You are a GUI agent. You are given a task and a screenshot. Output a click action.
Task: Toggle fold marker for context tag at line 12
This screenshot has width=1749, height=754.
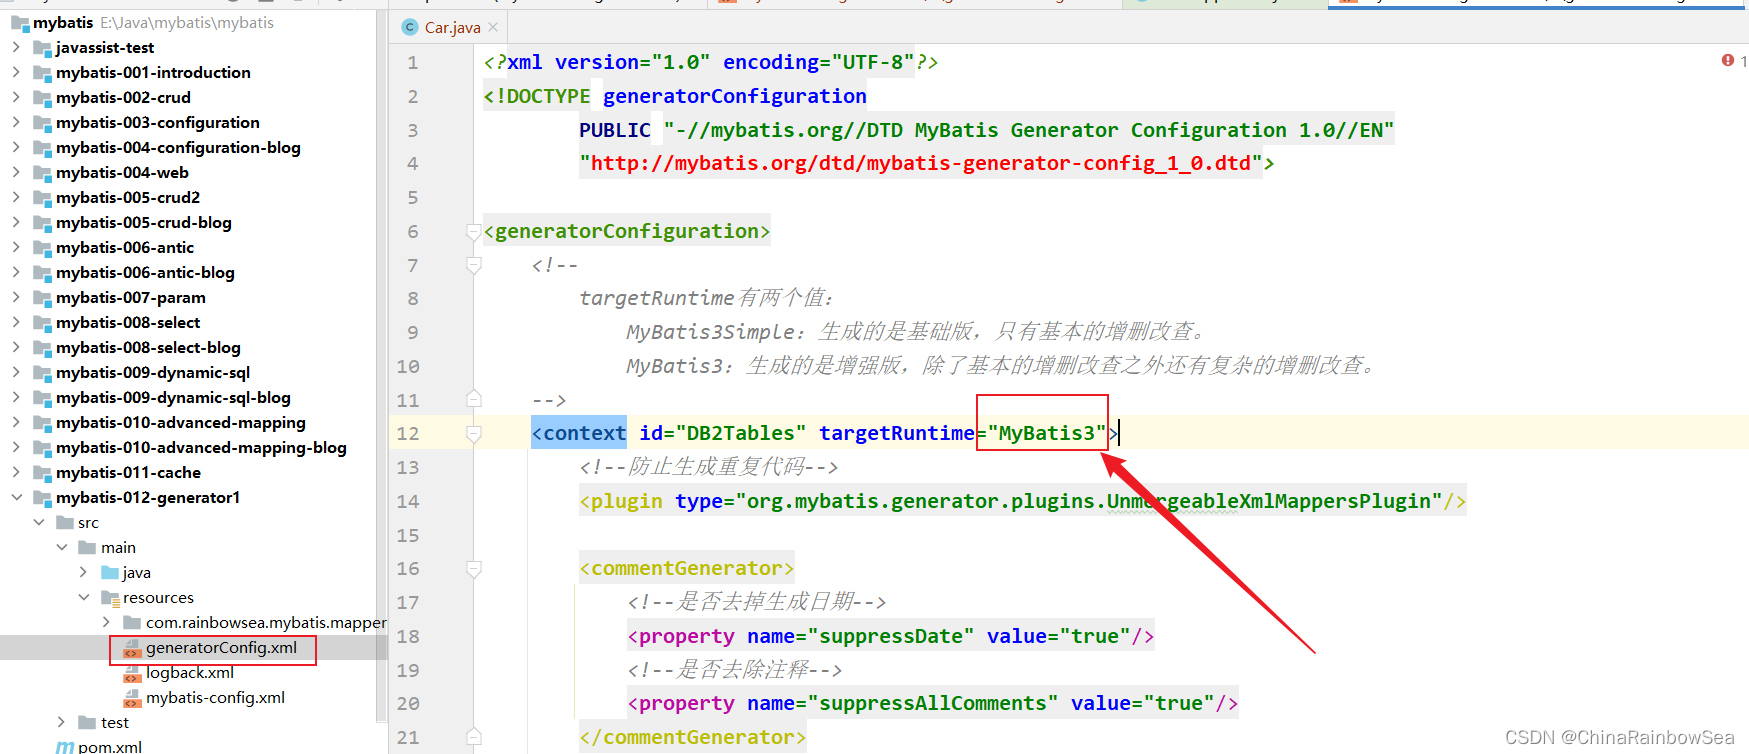tap(474, 434)
